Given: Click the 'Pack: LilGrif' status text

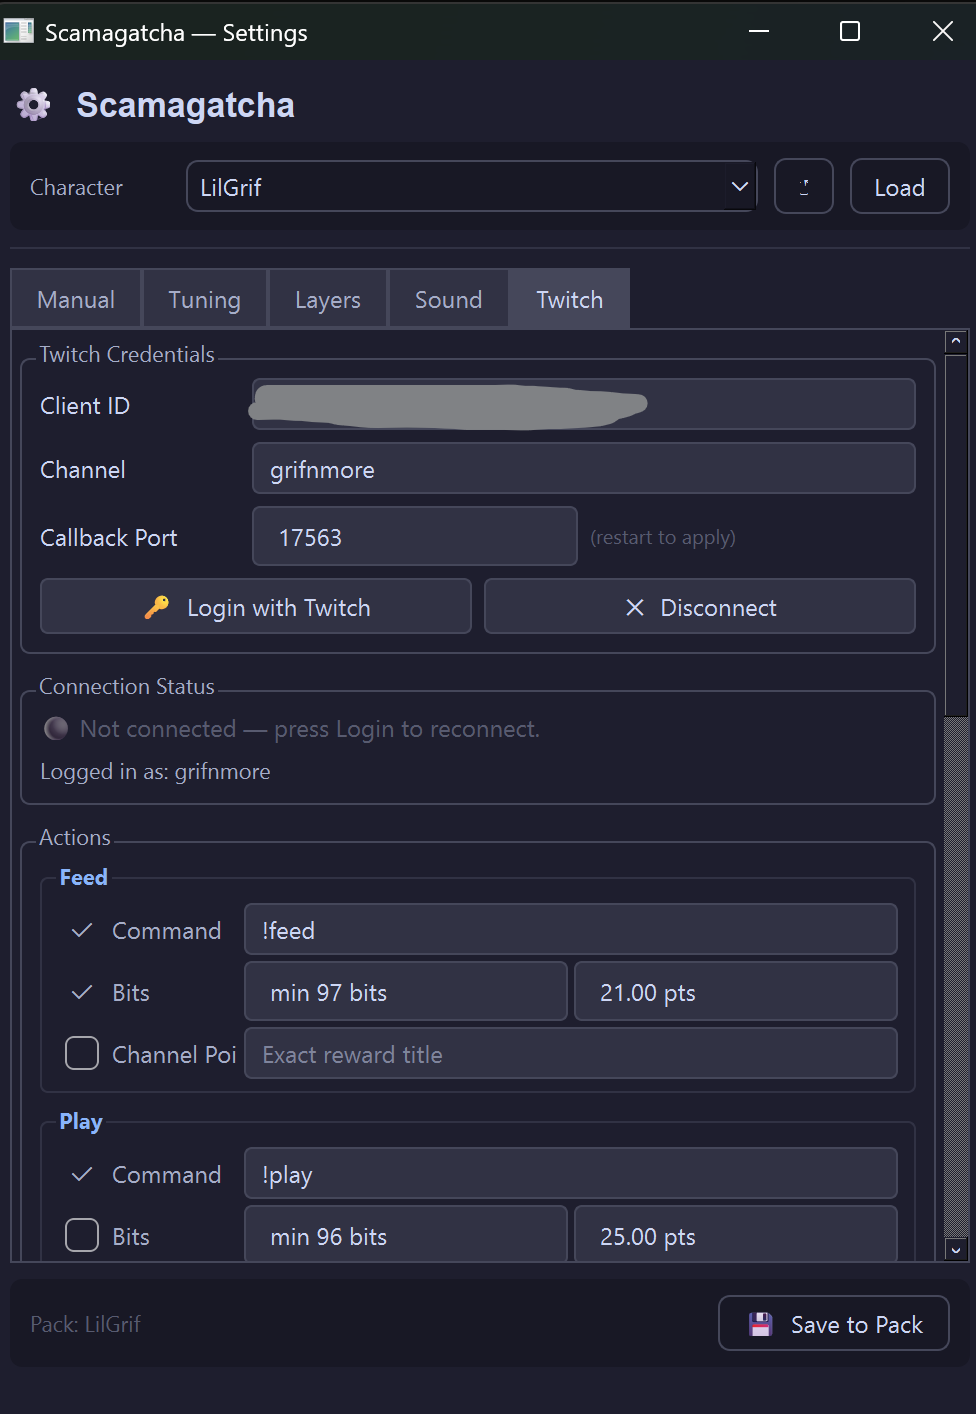Looking at the screenshot, I should [x=86, y=1324].
